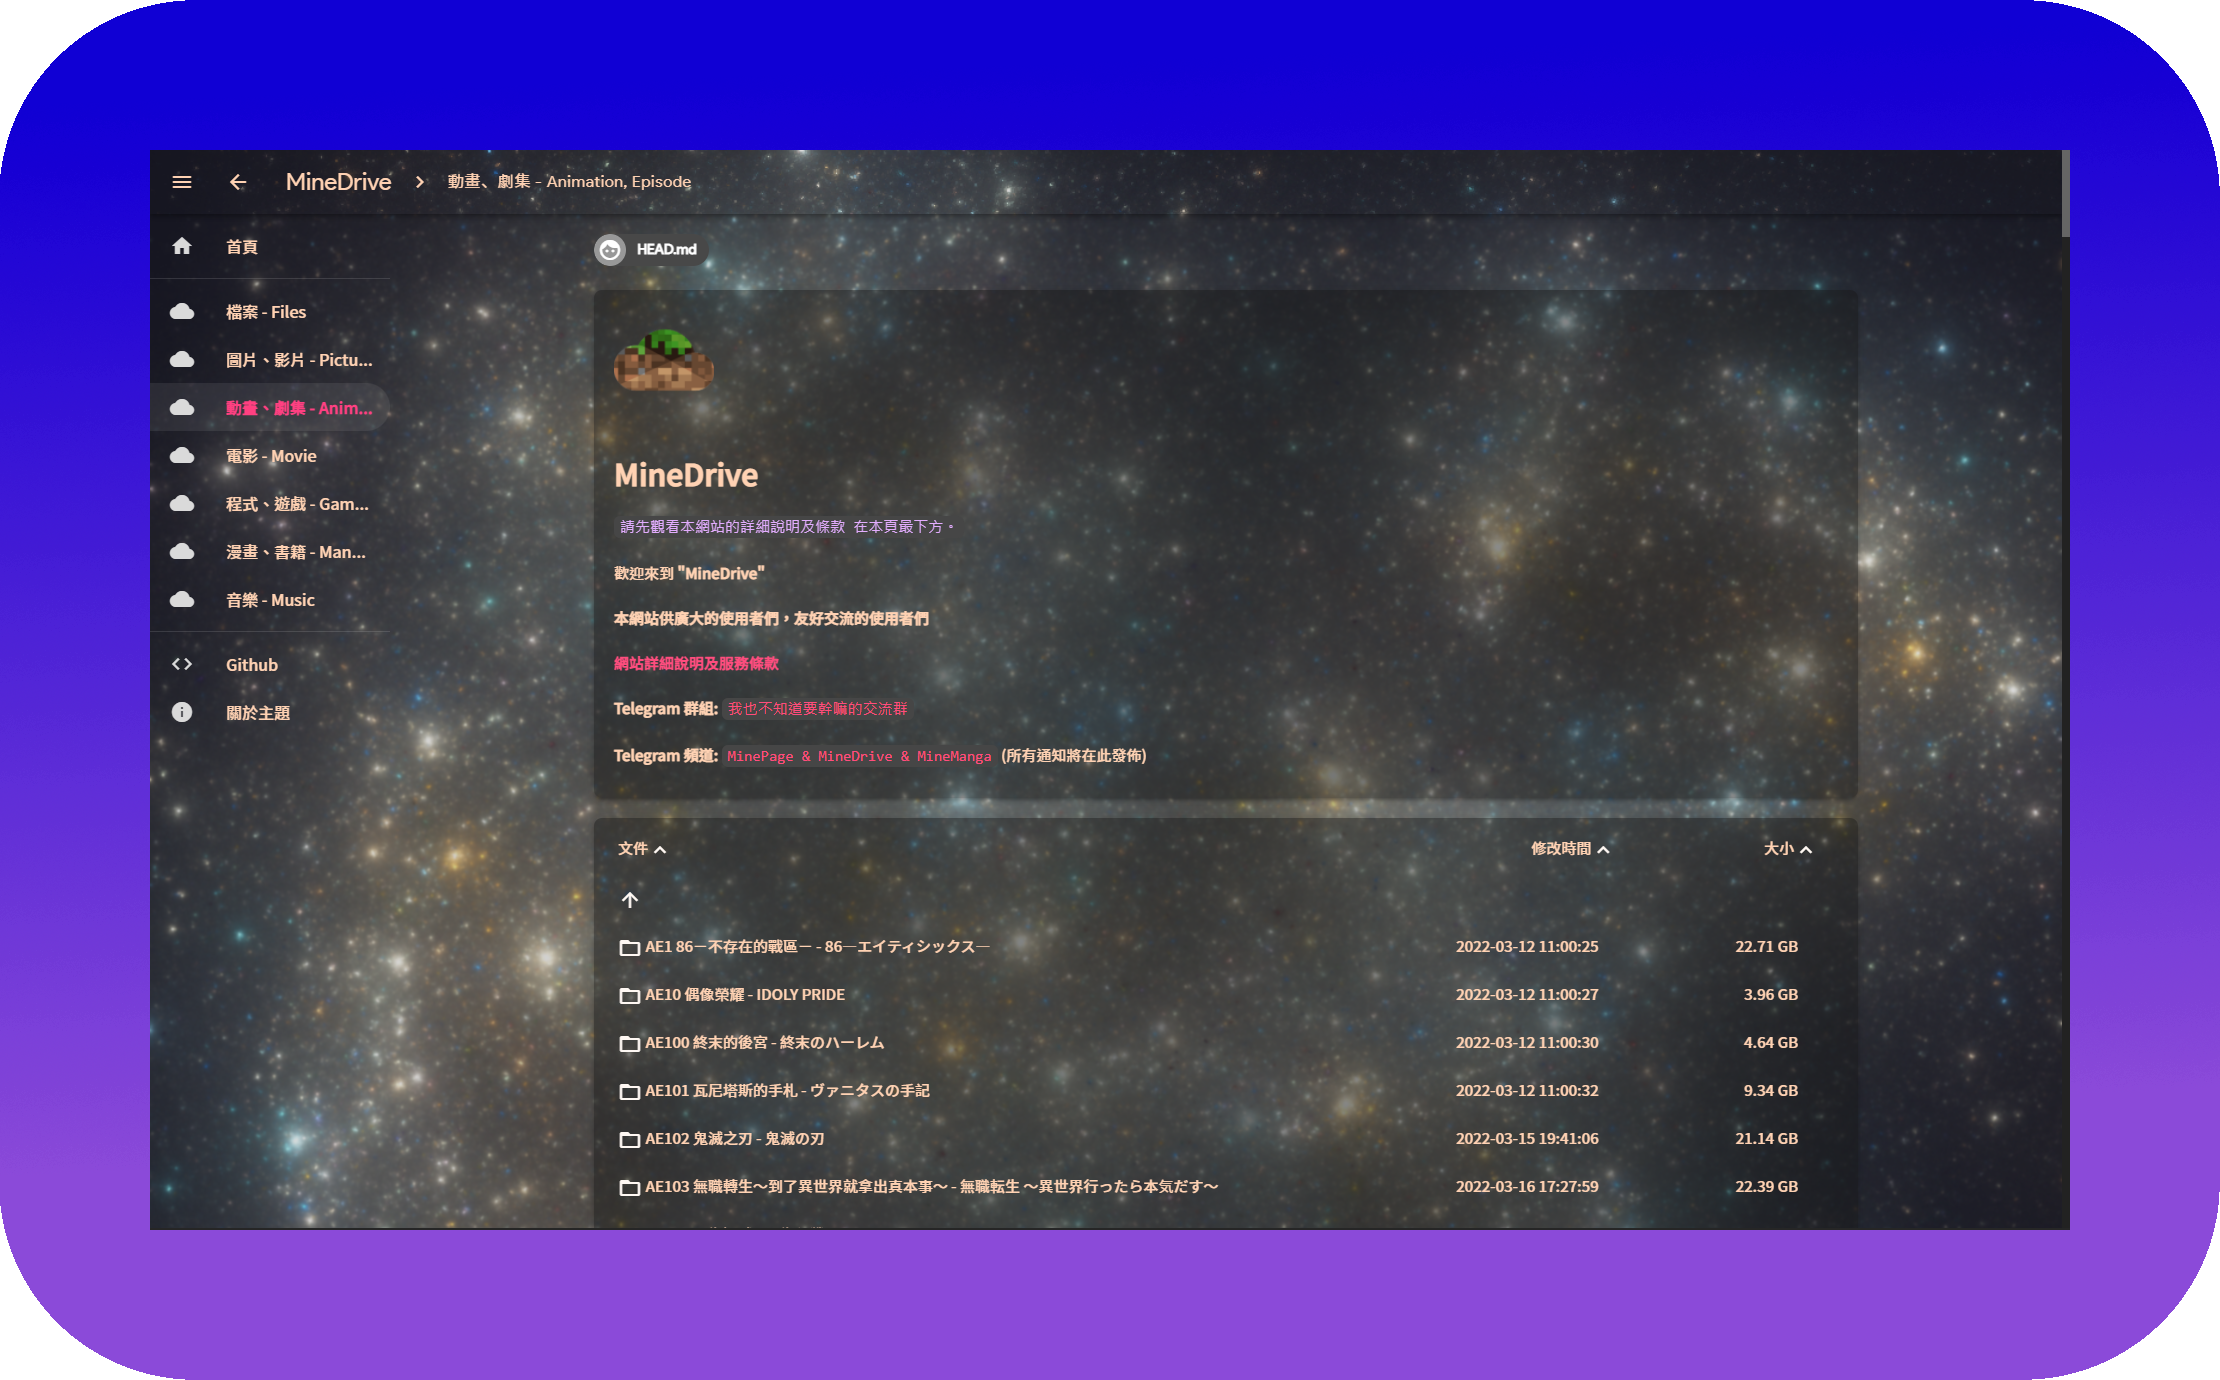Screen dimensions: 2220x1380
Task: Open folder AE102 鬼滅之刃
Action: point(735,1139)
